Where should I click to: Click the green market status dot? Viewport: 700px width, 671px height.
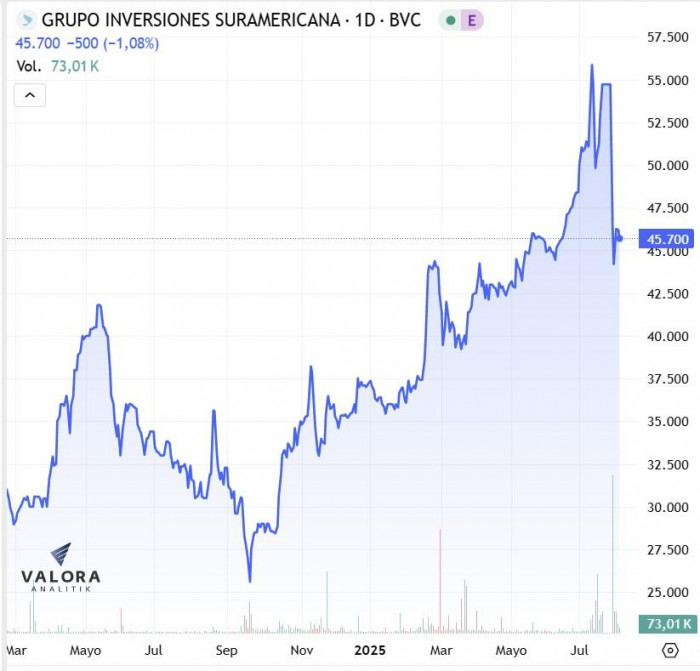pos(450,20)
